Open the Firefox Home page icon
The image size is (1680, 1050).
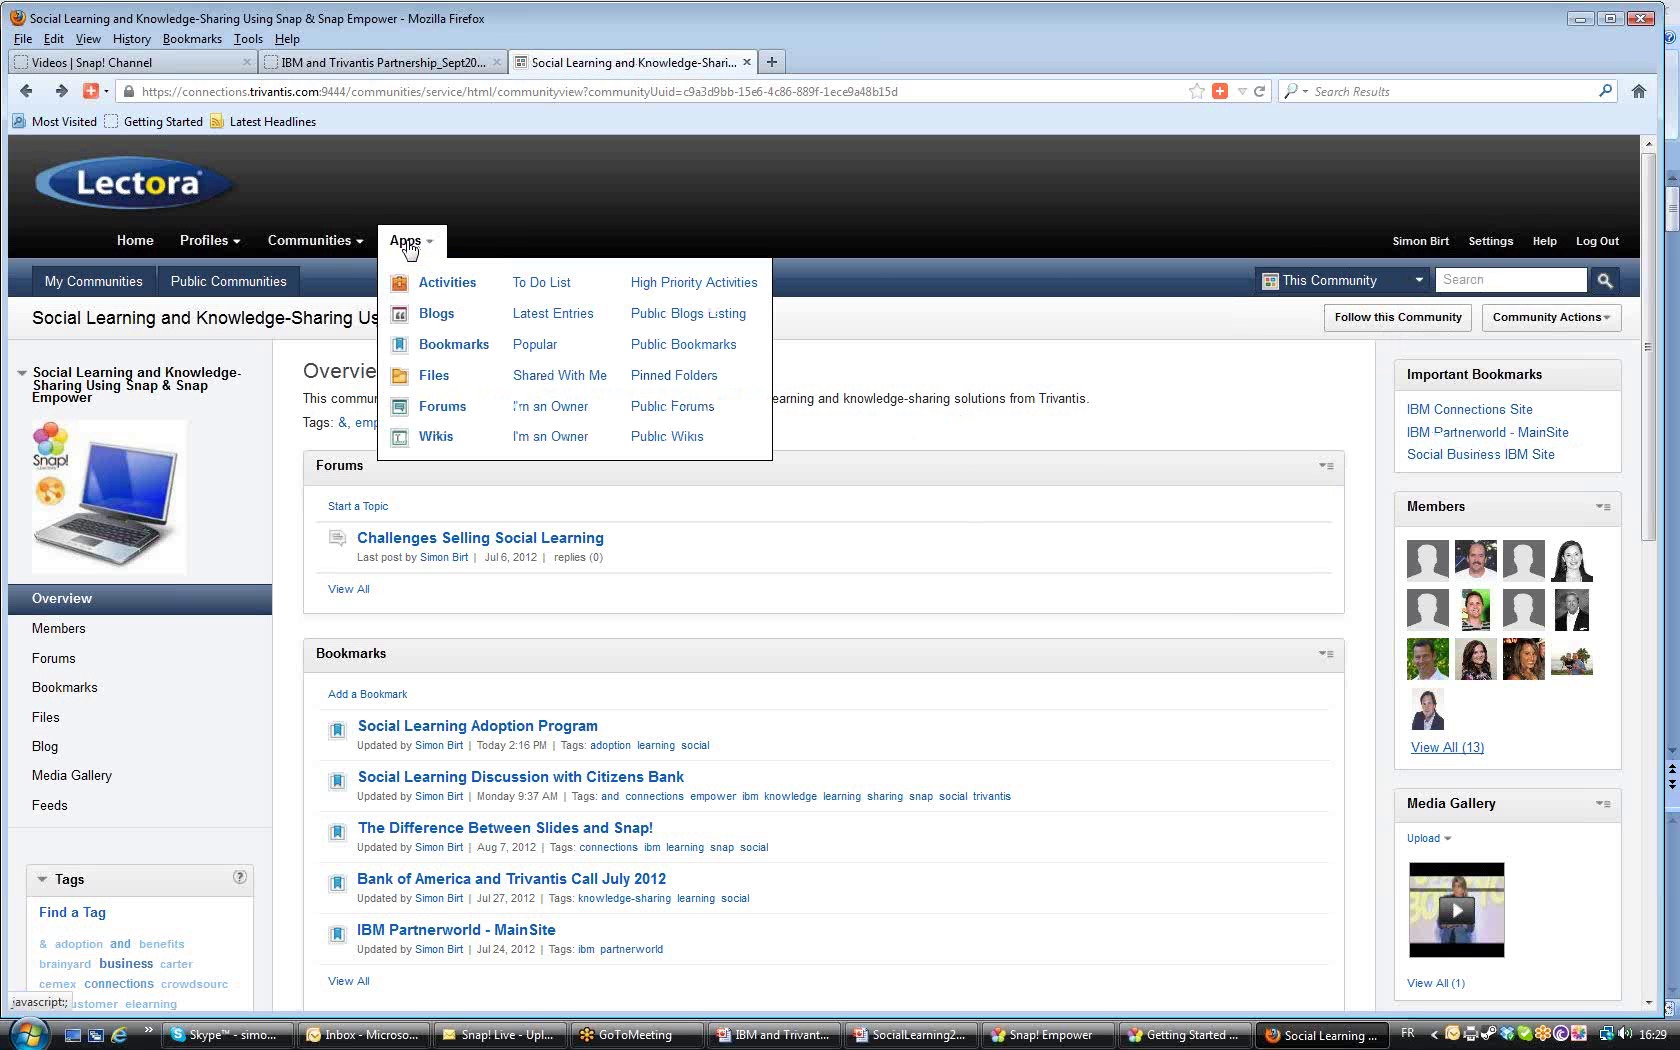click(1638, 91)
